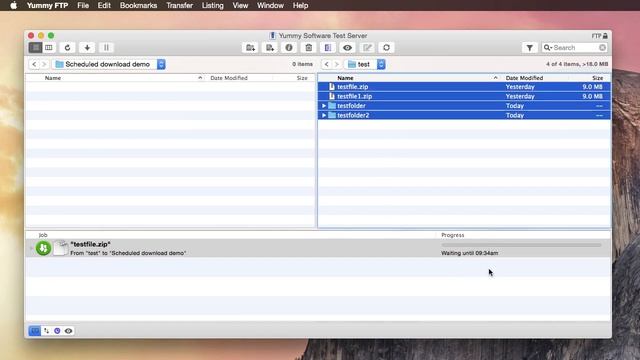Screen dimensions: 640x360
Task: Expand the testfolder disclosure triangle
Action: point(324,106)
